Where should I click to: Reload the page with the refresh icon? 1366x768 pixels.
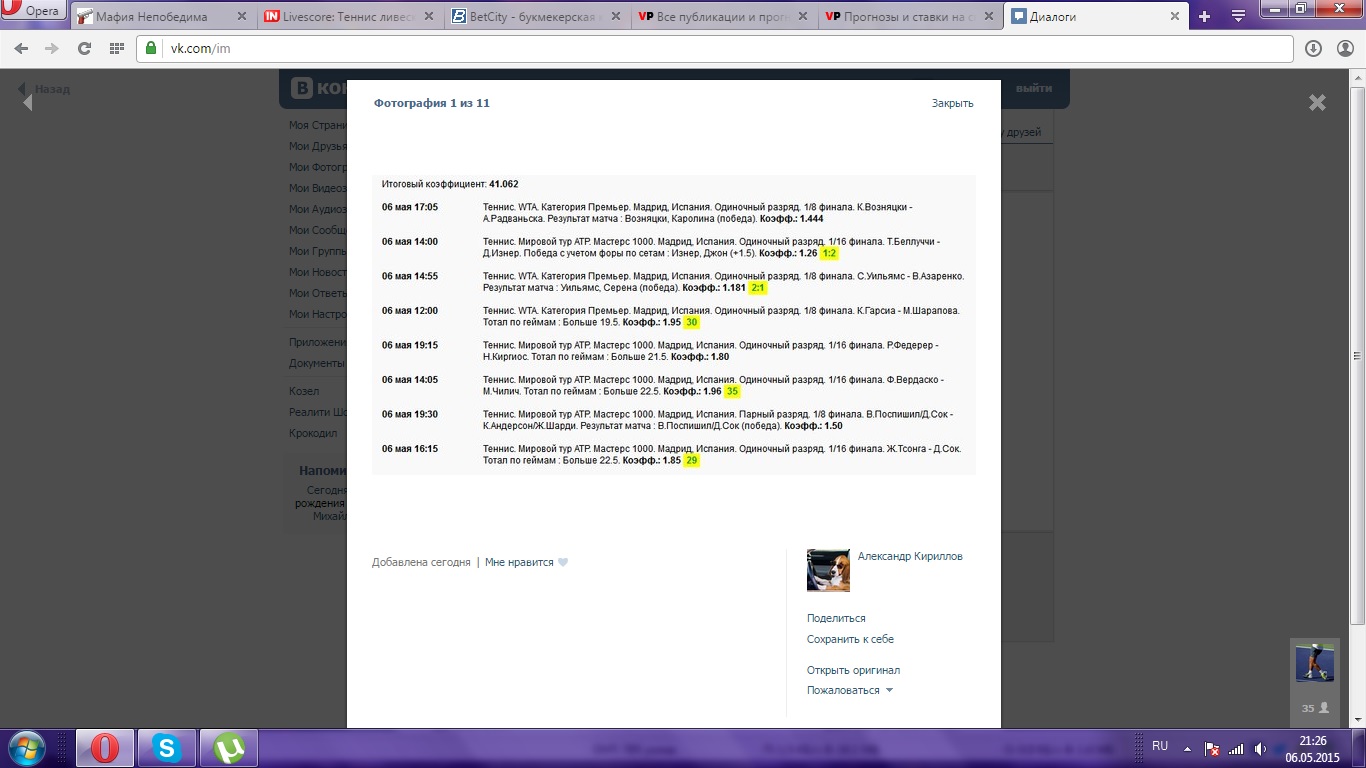coord(84,49)
